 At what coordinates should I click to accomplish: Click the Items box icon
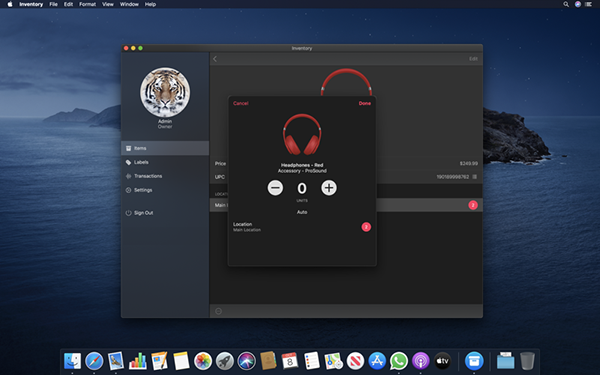click(x=129, y=148)
